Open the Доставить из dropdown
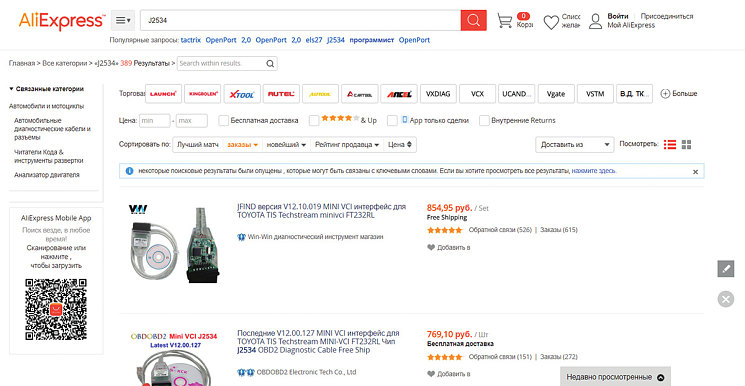Screen dimensions: 745x386 574,145
